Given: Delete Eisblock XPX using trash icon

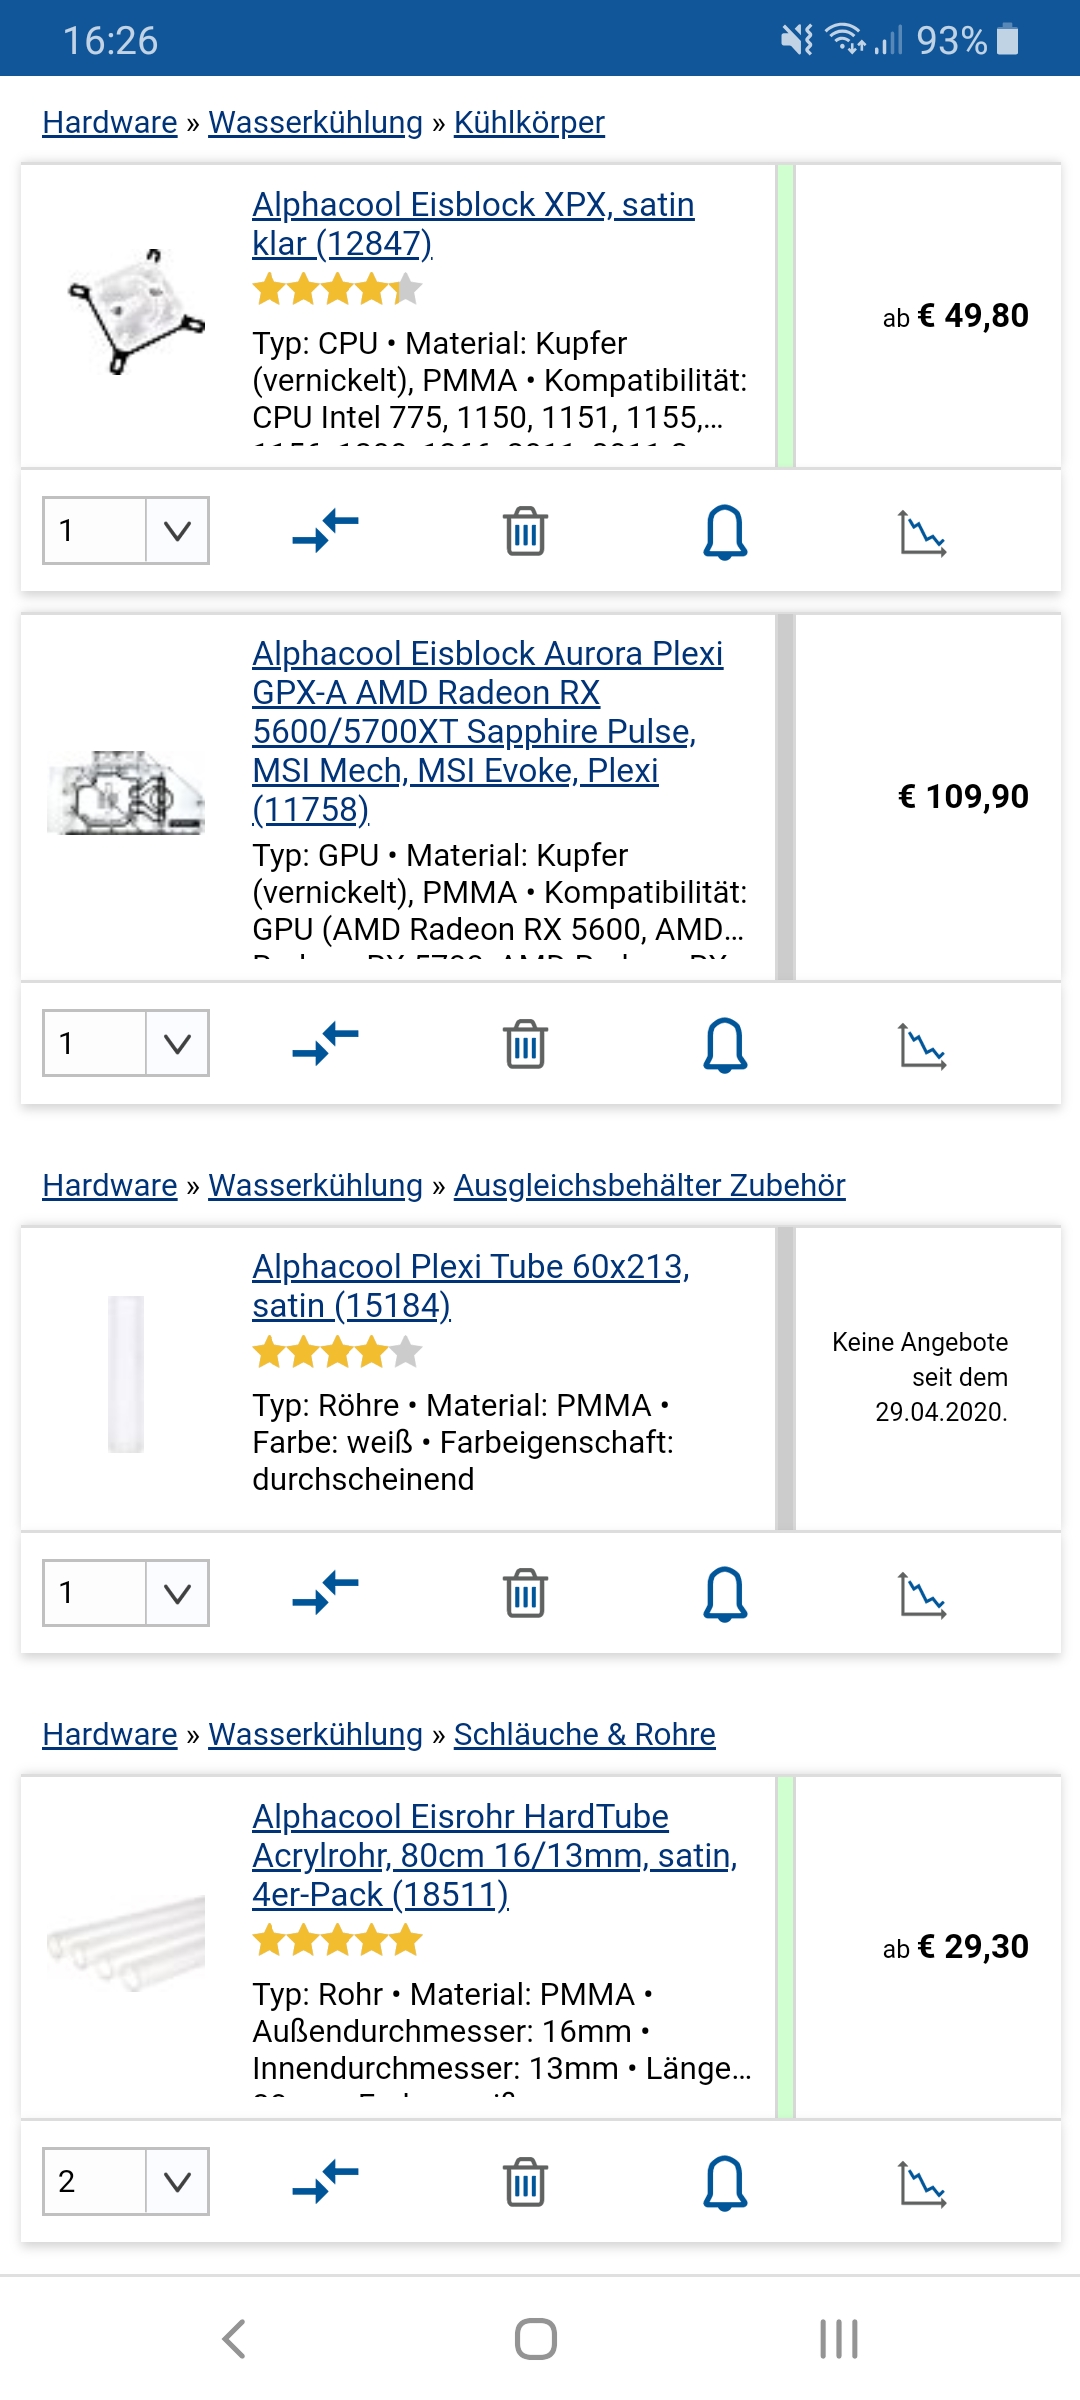Looking at the screenshot, I should pos(525,531).
